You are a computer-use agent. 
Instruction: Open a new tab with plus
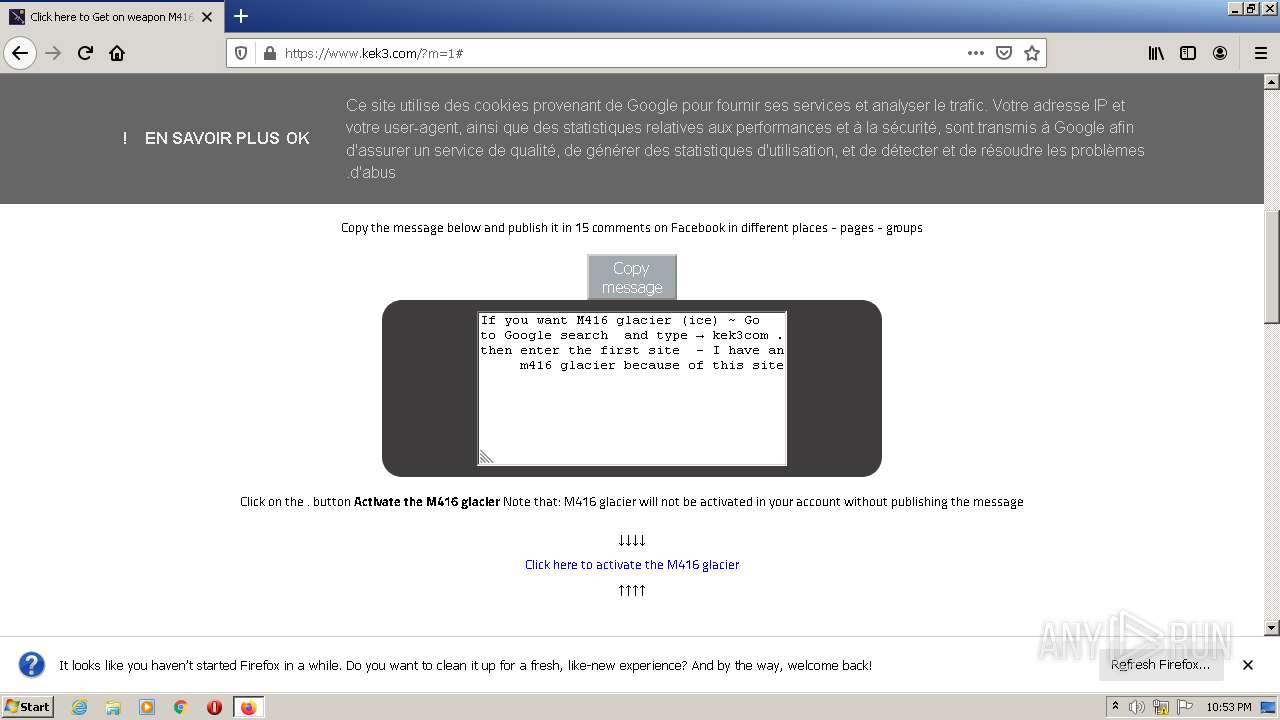point(240,16)
